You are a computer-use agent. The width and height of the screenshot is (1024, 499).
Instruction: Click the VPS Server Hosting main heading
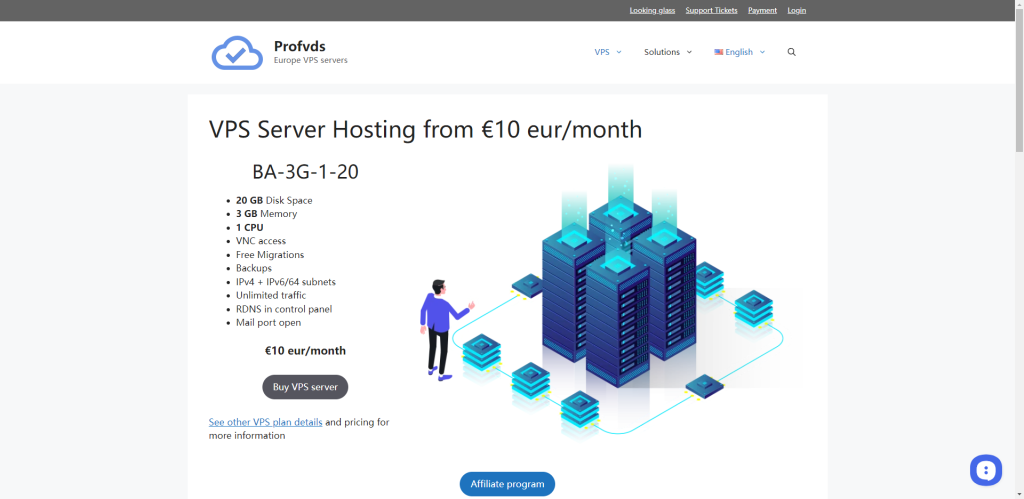click(x=426, y=129)
